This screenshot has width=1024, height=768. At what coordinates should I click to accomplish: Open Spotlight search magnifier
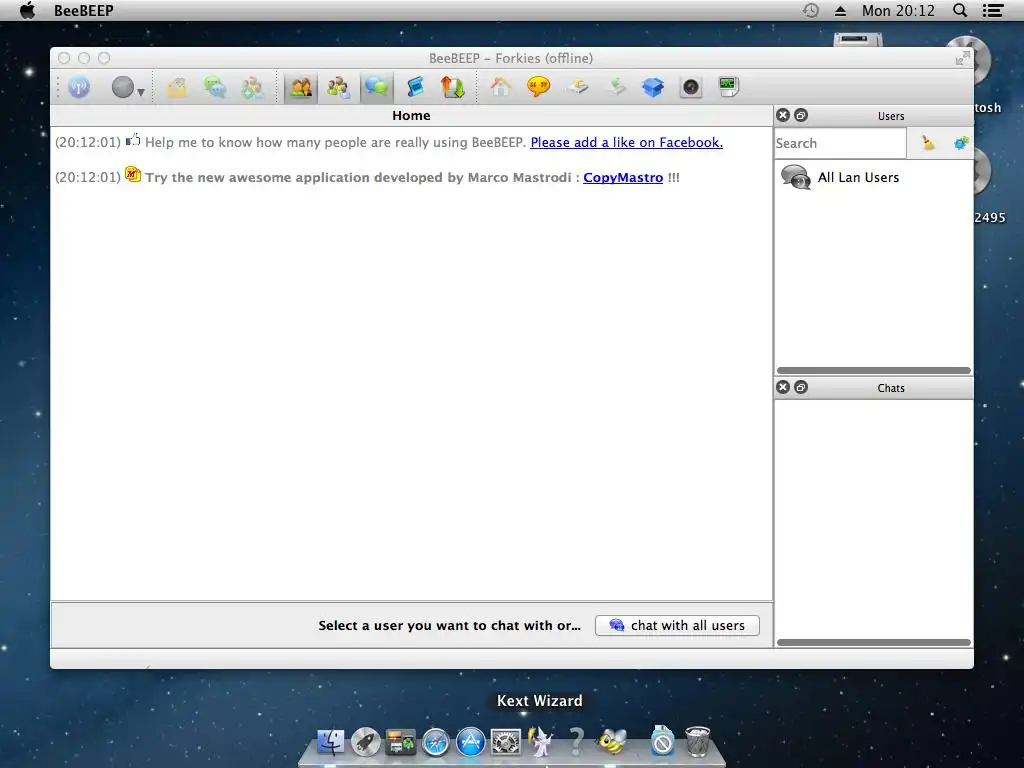[x=960, y=10]
